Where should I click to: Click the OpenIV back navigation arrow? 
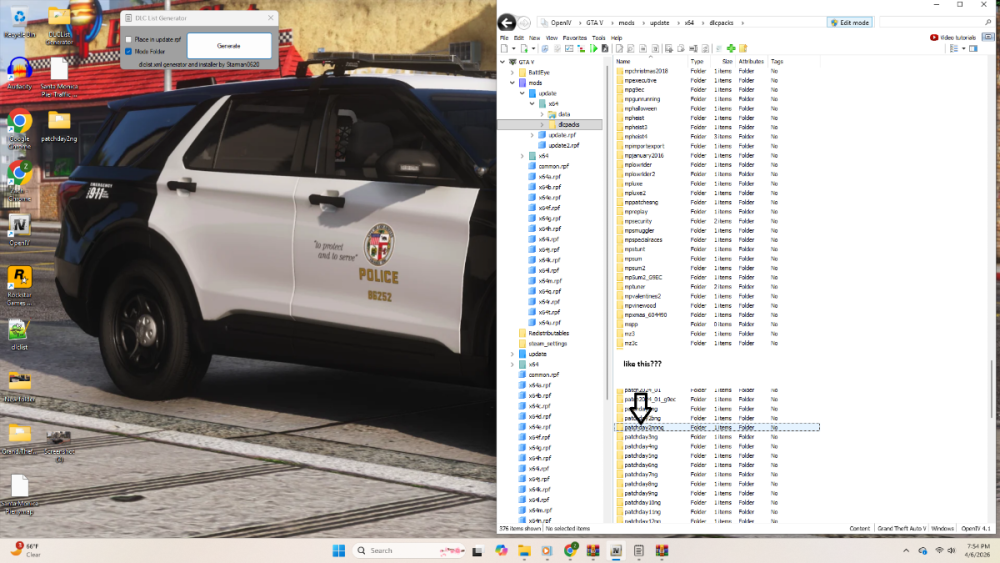point(506,23)
